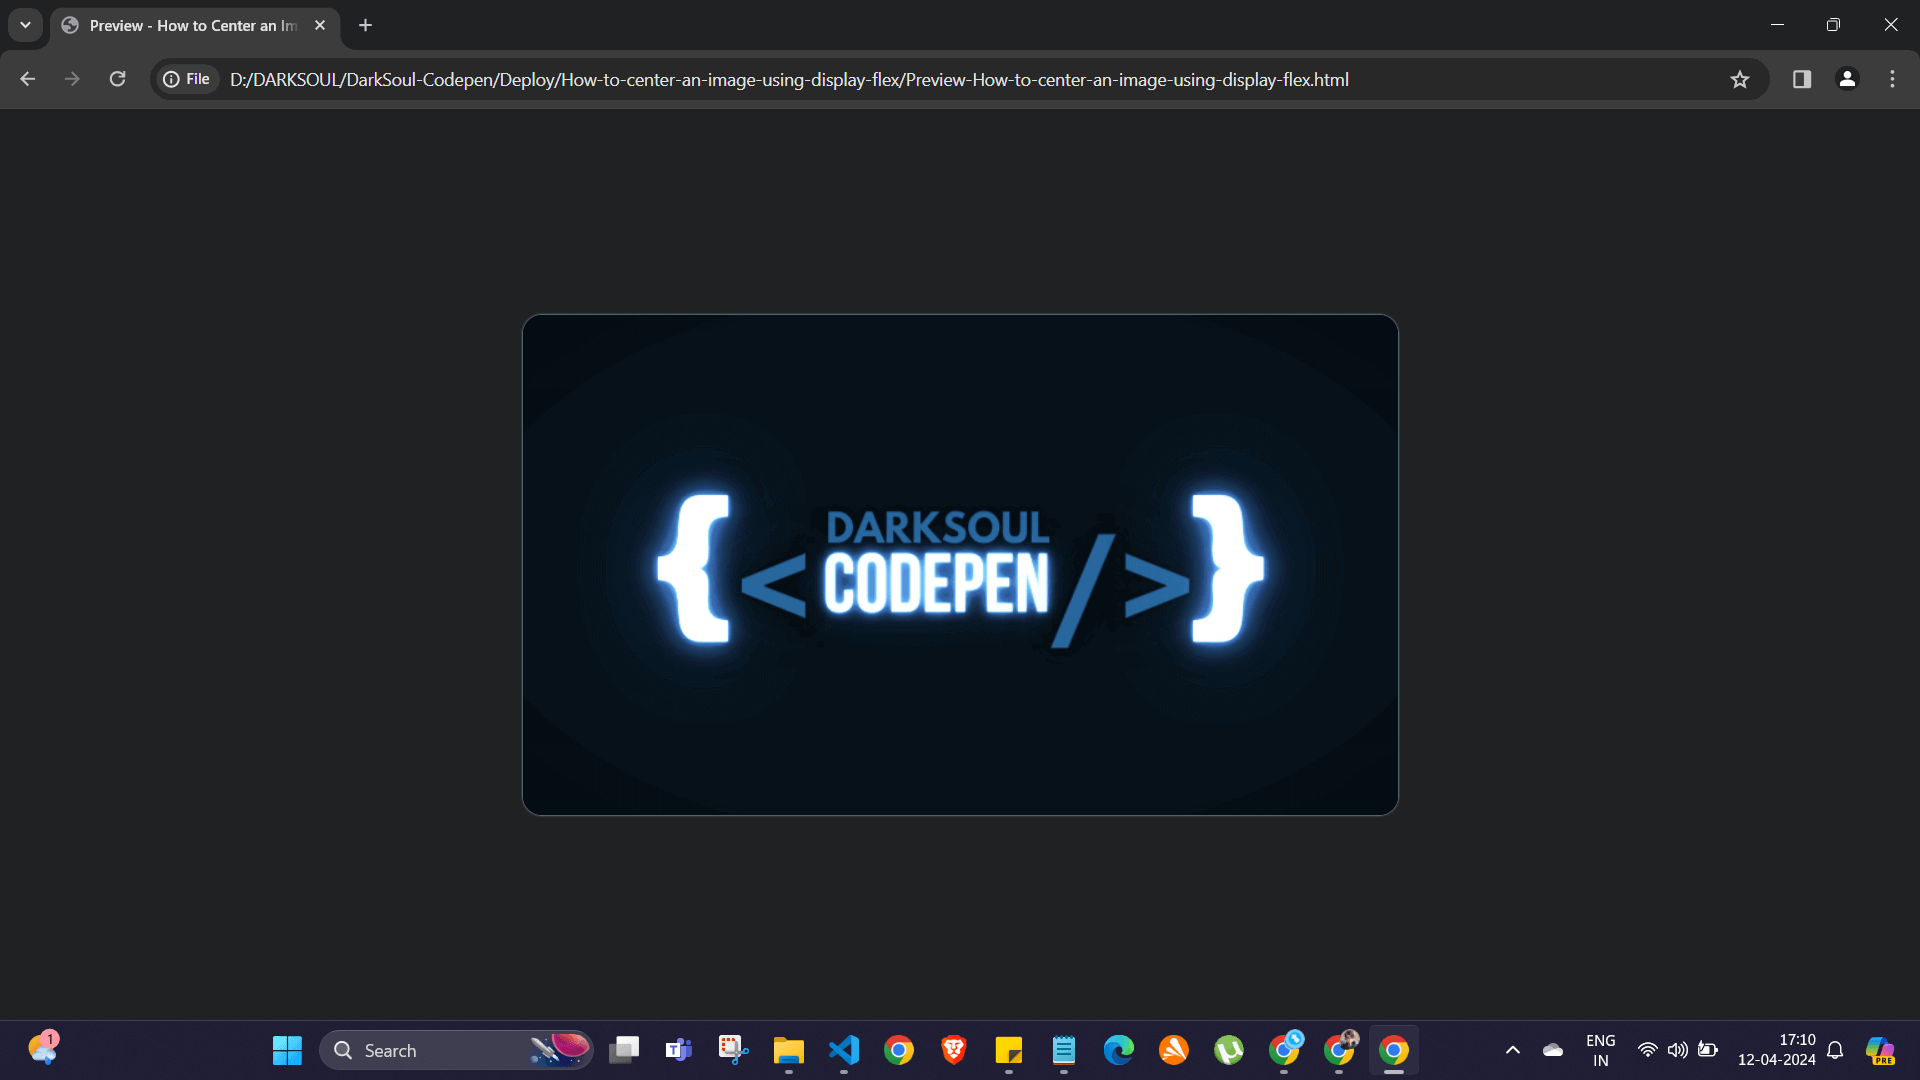
Task: Open Microsoft Edge from taskbar
Action: click(x=1119, y=1050)
